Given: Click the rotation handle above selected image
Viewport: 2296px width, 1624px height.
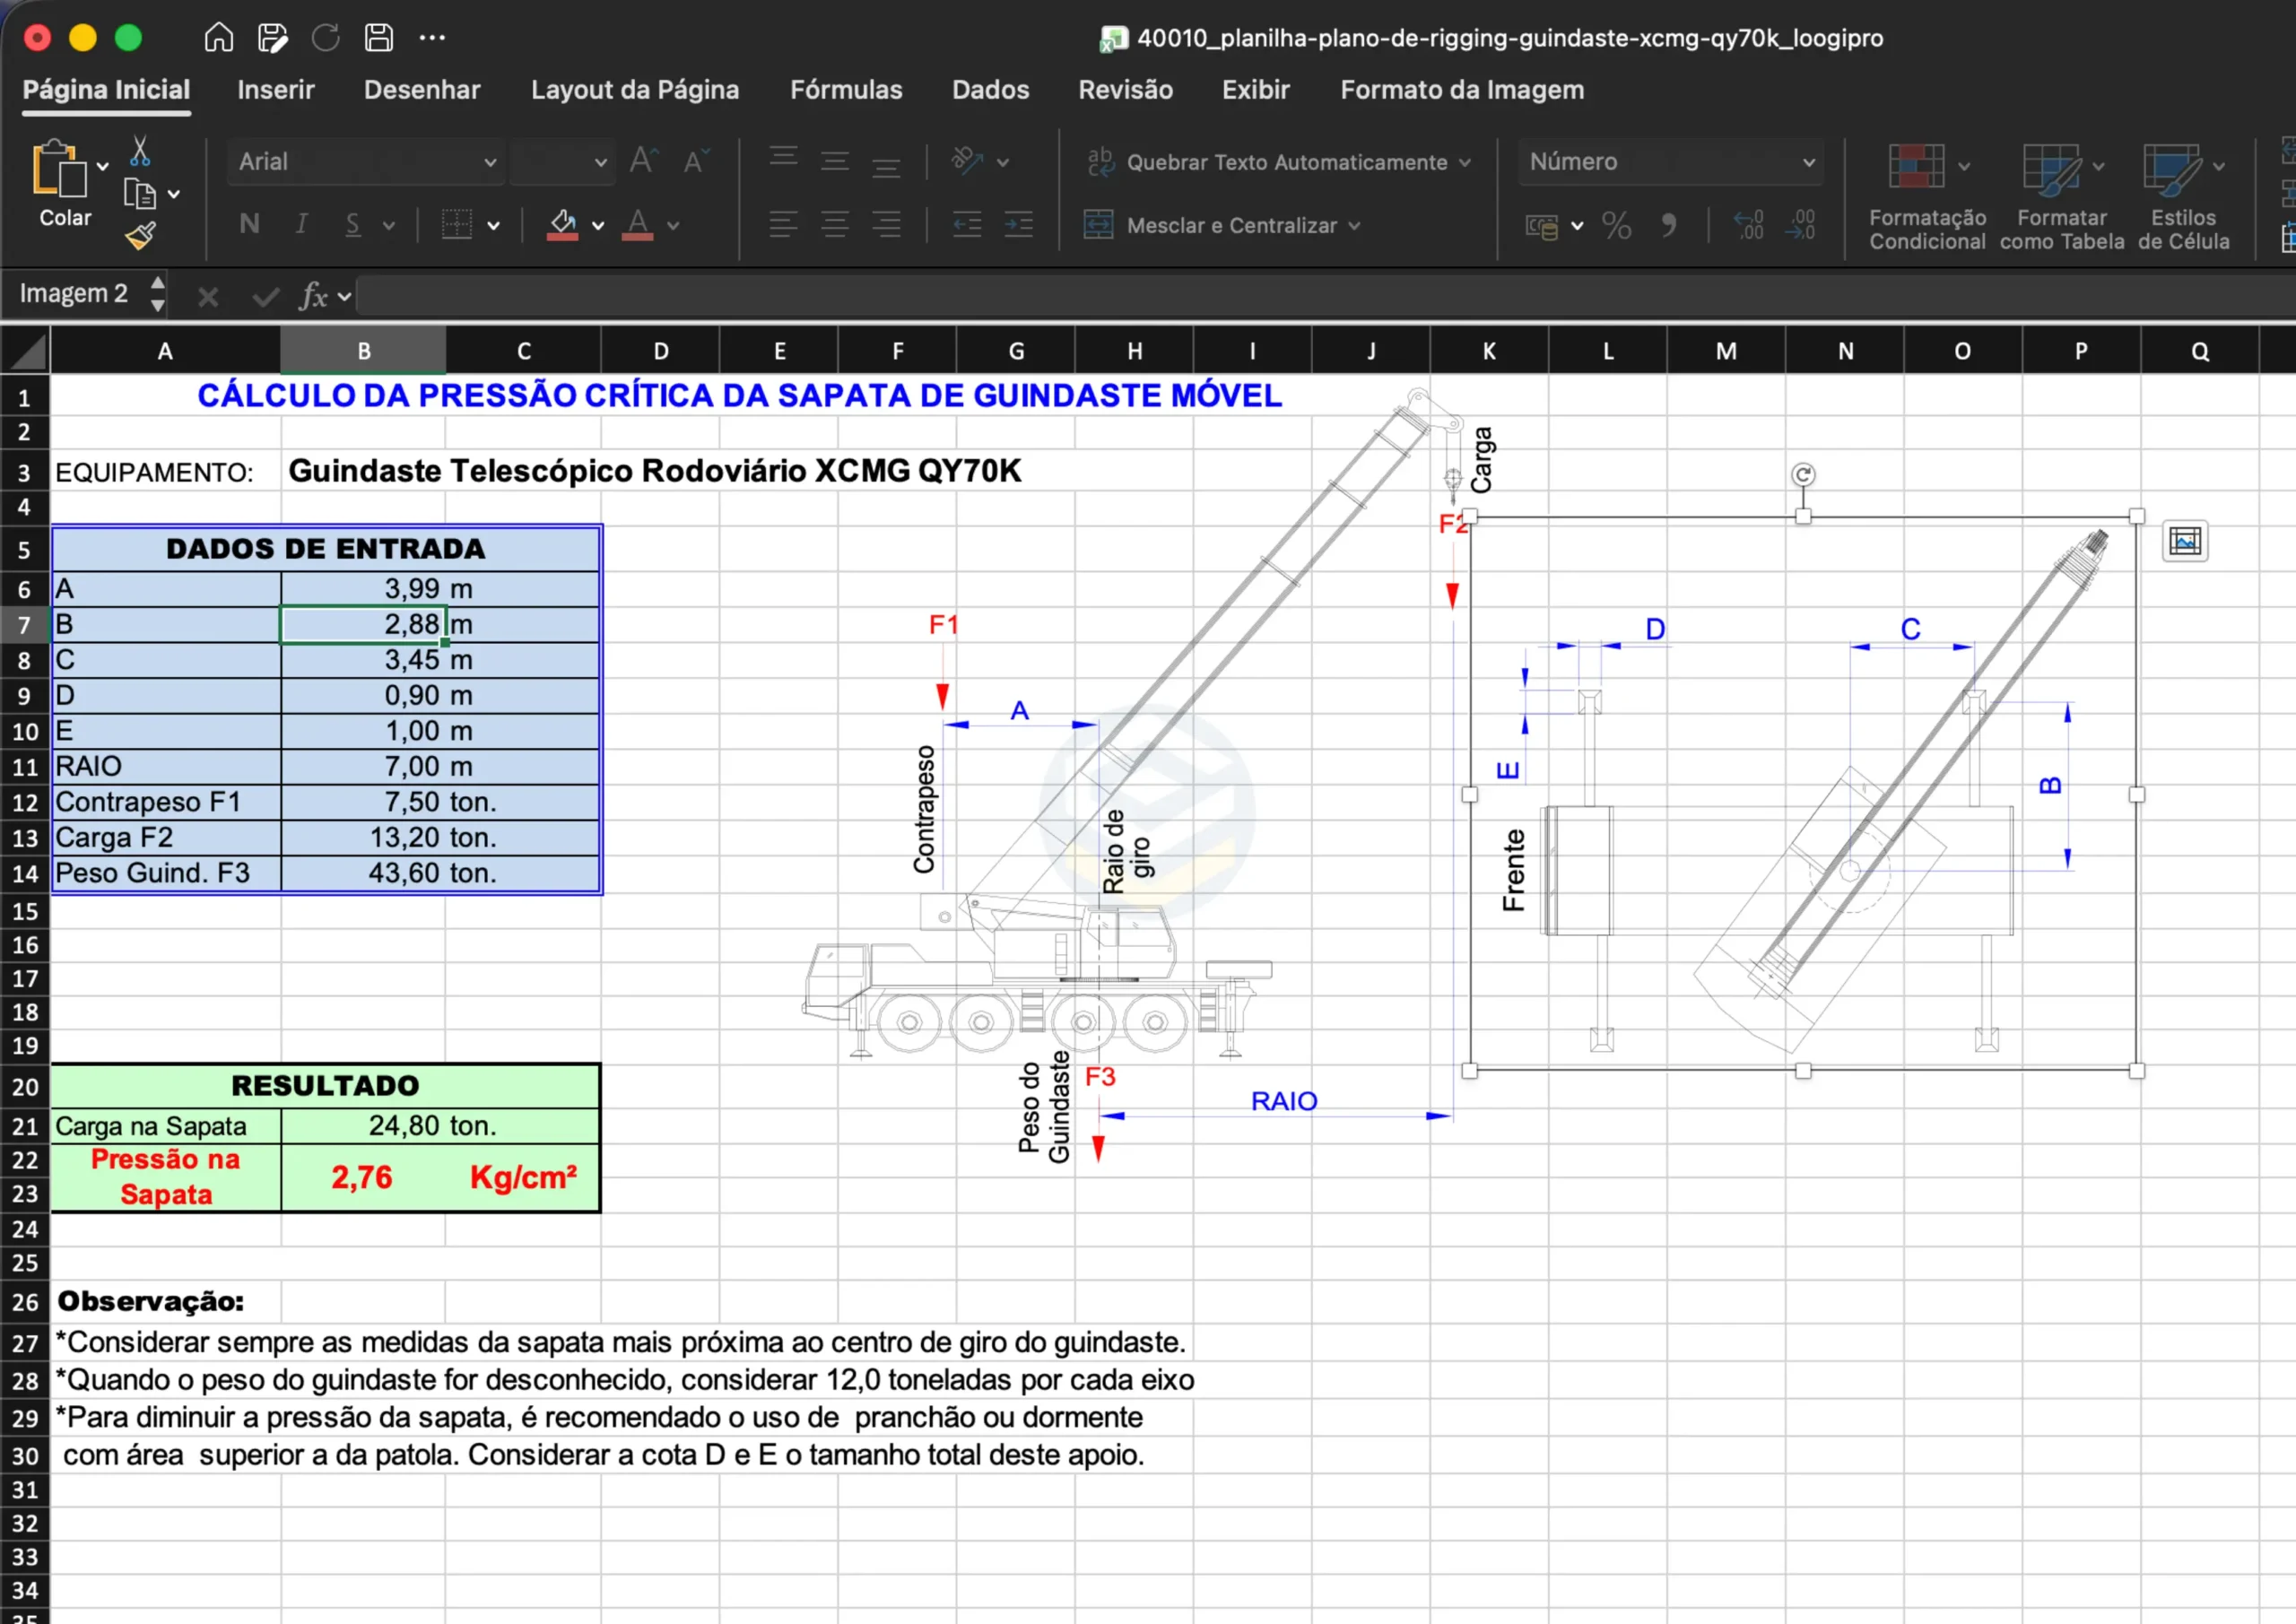Looking at the screenshot, I should tap(1802, 475).
